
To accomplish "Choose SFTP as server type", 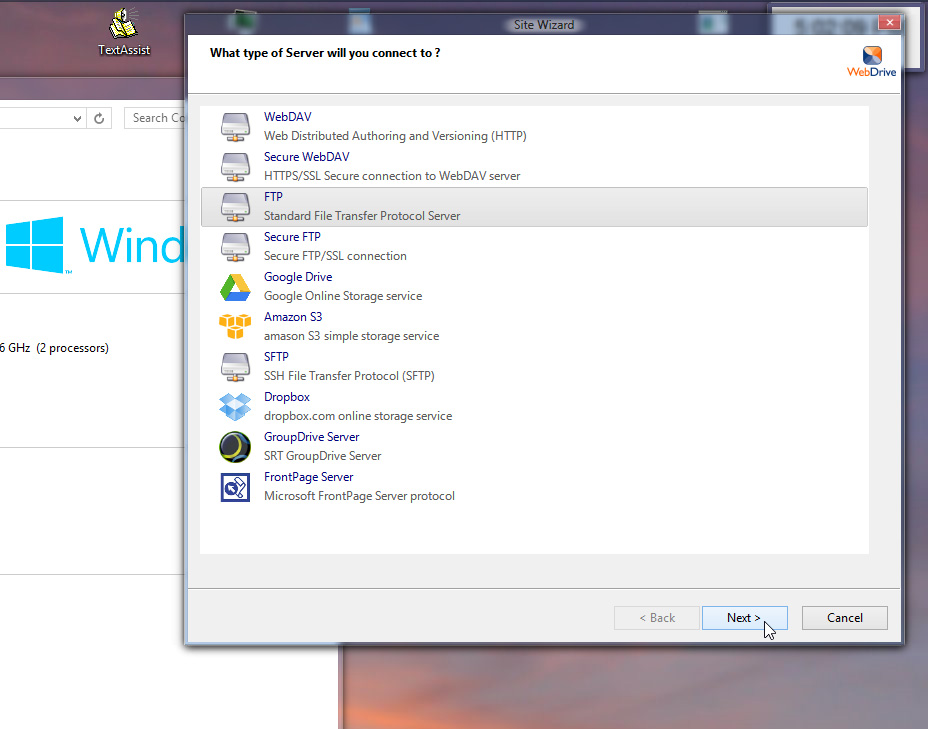I will pyautogui.click(x=276, y=357).
